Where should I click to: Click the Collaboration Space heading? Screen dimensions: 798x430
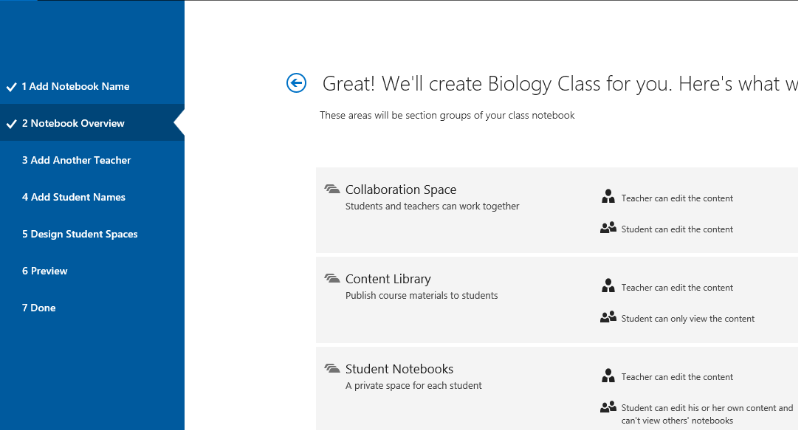coord(400,190)
